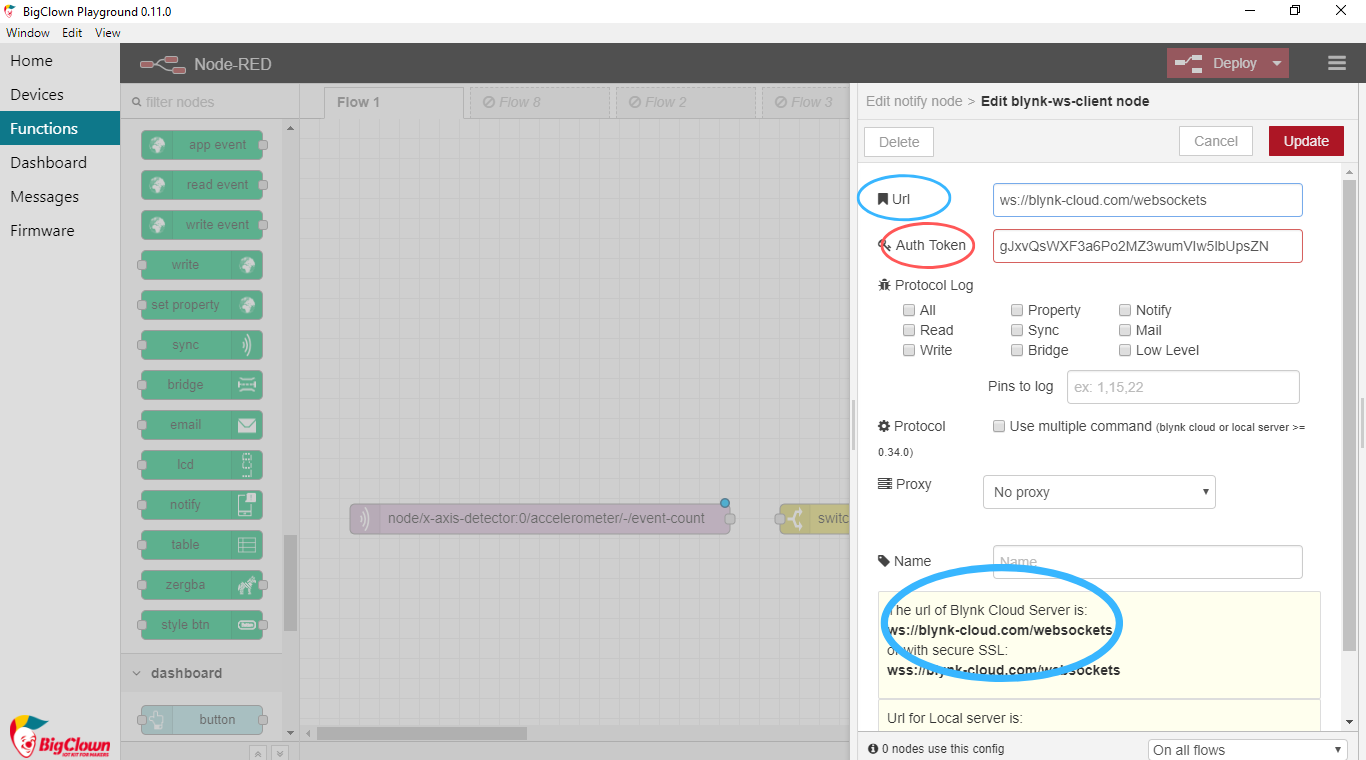
Task: Select the accelerometer event-count MQTT node
Action: pos(540,519)
